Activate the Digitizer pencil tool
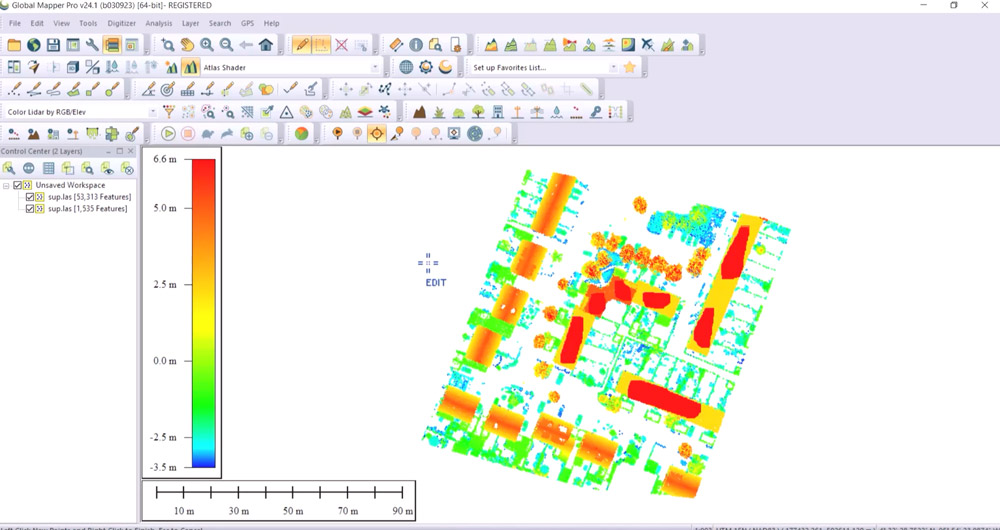The image size is (1000, 530). (x=302, y=45)
